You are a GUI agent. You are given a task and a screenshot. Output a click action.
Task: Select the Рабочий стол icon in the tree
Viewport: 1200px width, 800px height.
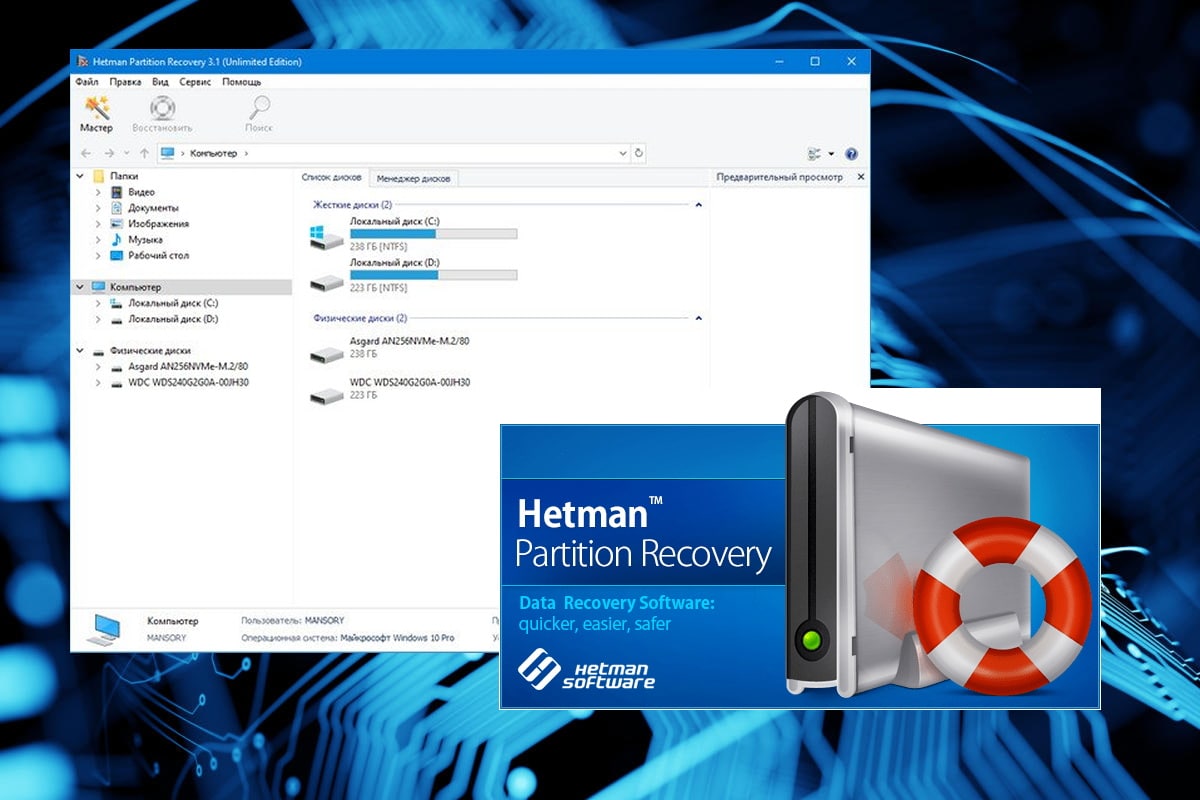coord(117,256)
